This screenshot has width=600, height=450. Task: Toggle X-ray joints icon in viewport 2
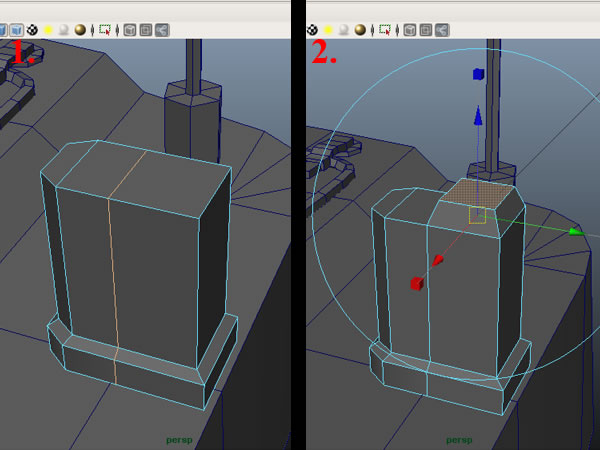pyautogui.click(x=442, y=30)
